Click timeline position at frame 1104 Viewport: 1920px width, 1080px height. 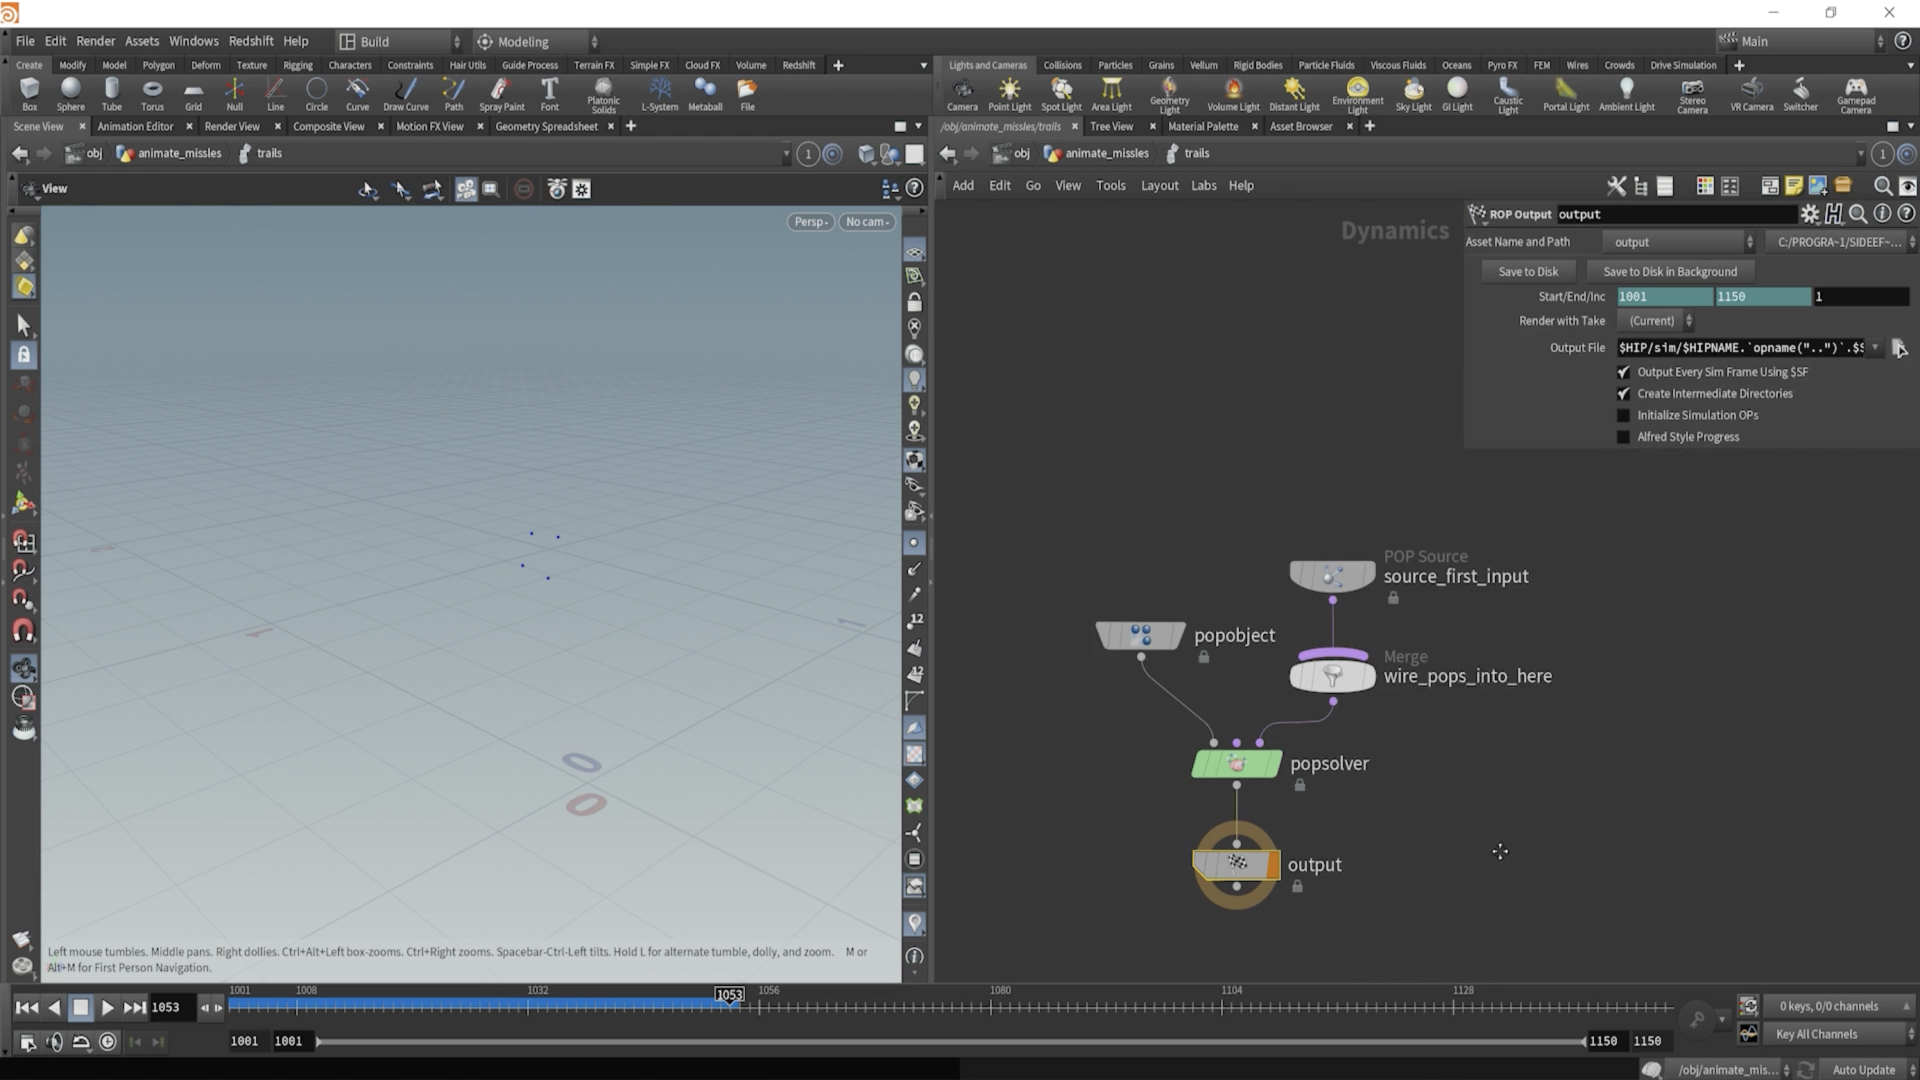[1232, 1005]
